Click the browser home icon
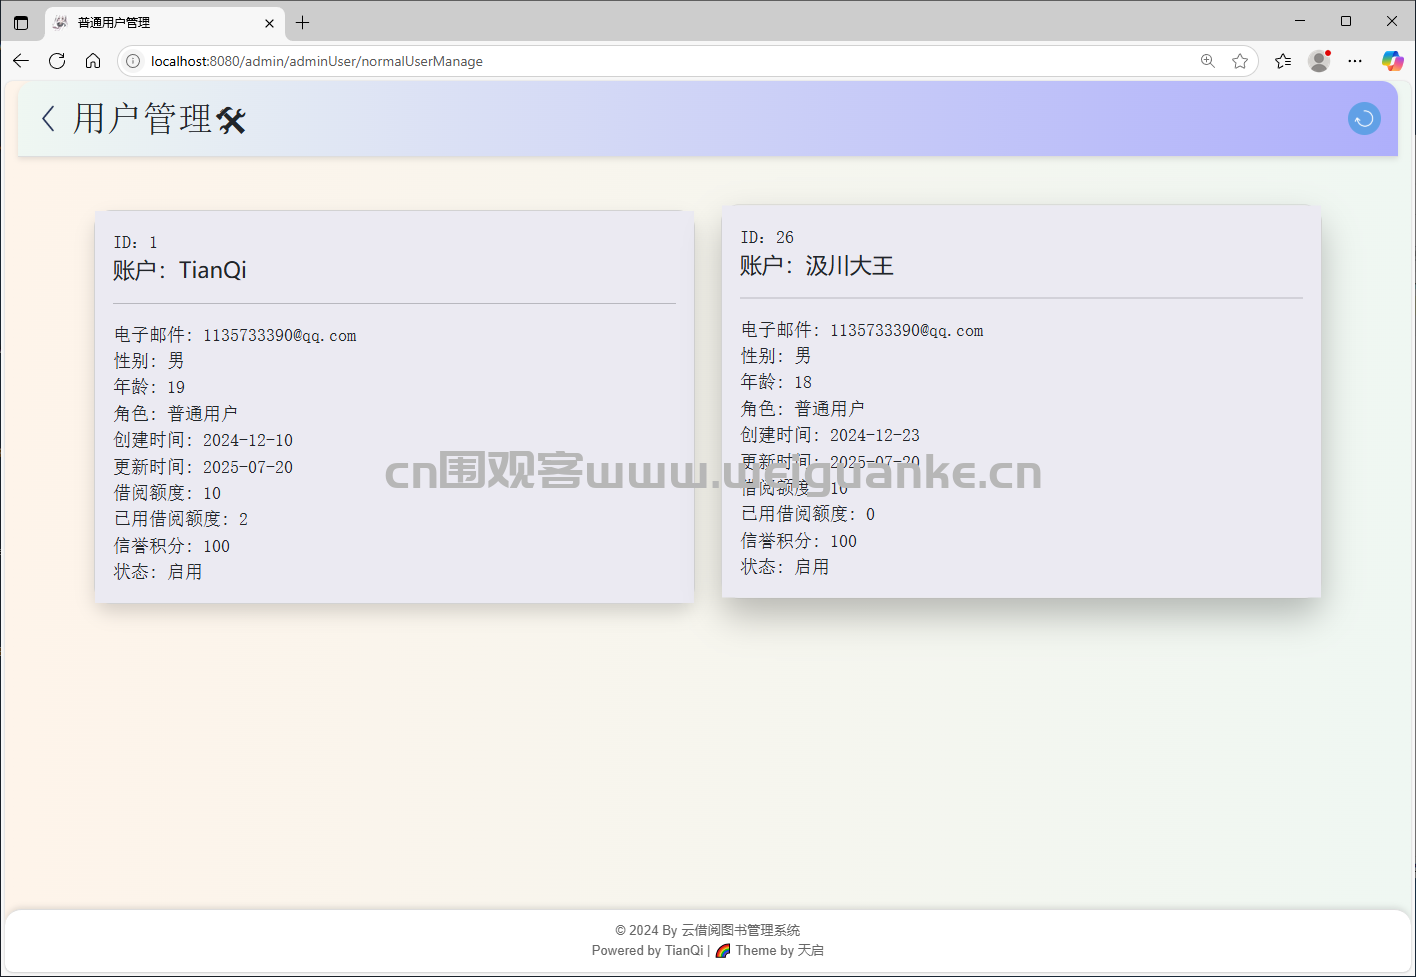 click(x=93, y=61)
